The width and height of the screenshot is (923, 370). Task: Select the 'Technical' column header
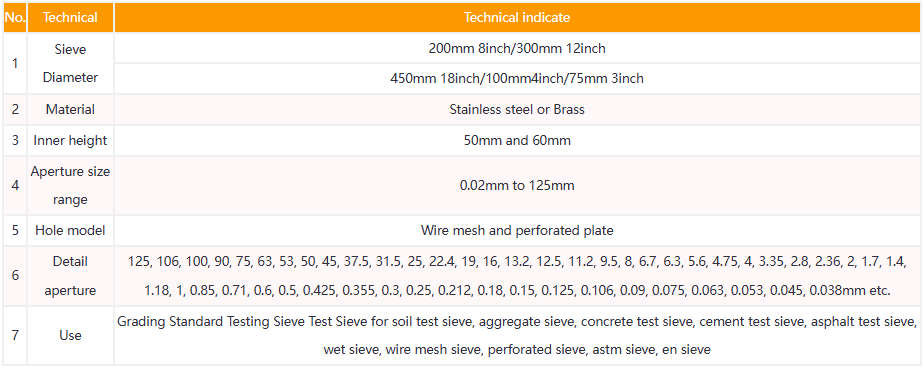click(x=70, y=18)
